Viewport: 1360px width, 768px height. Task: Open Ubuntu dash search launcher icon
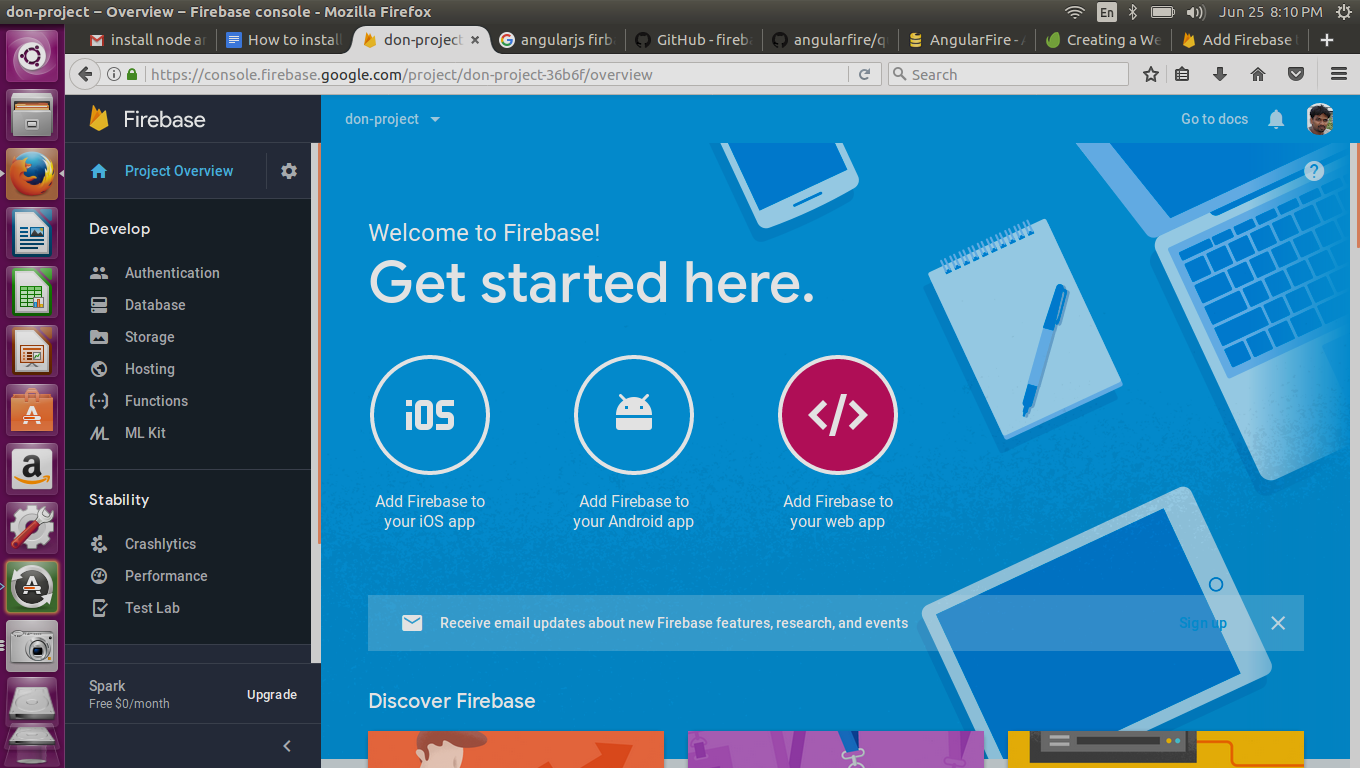tap(33, 55)
